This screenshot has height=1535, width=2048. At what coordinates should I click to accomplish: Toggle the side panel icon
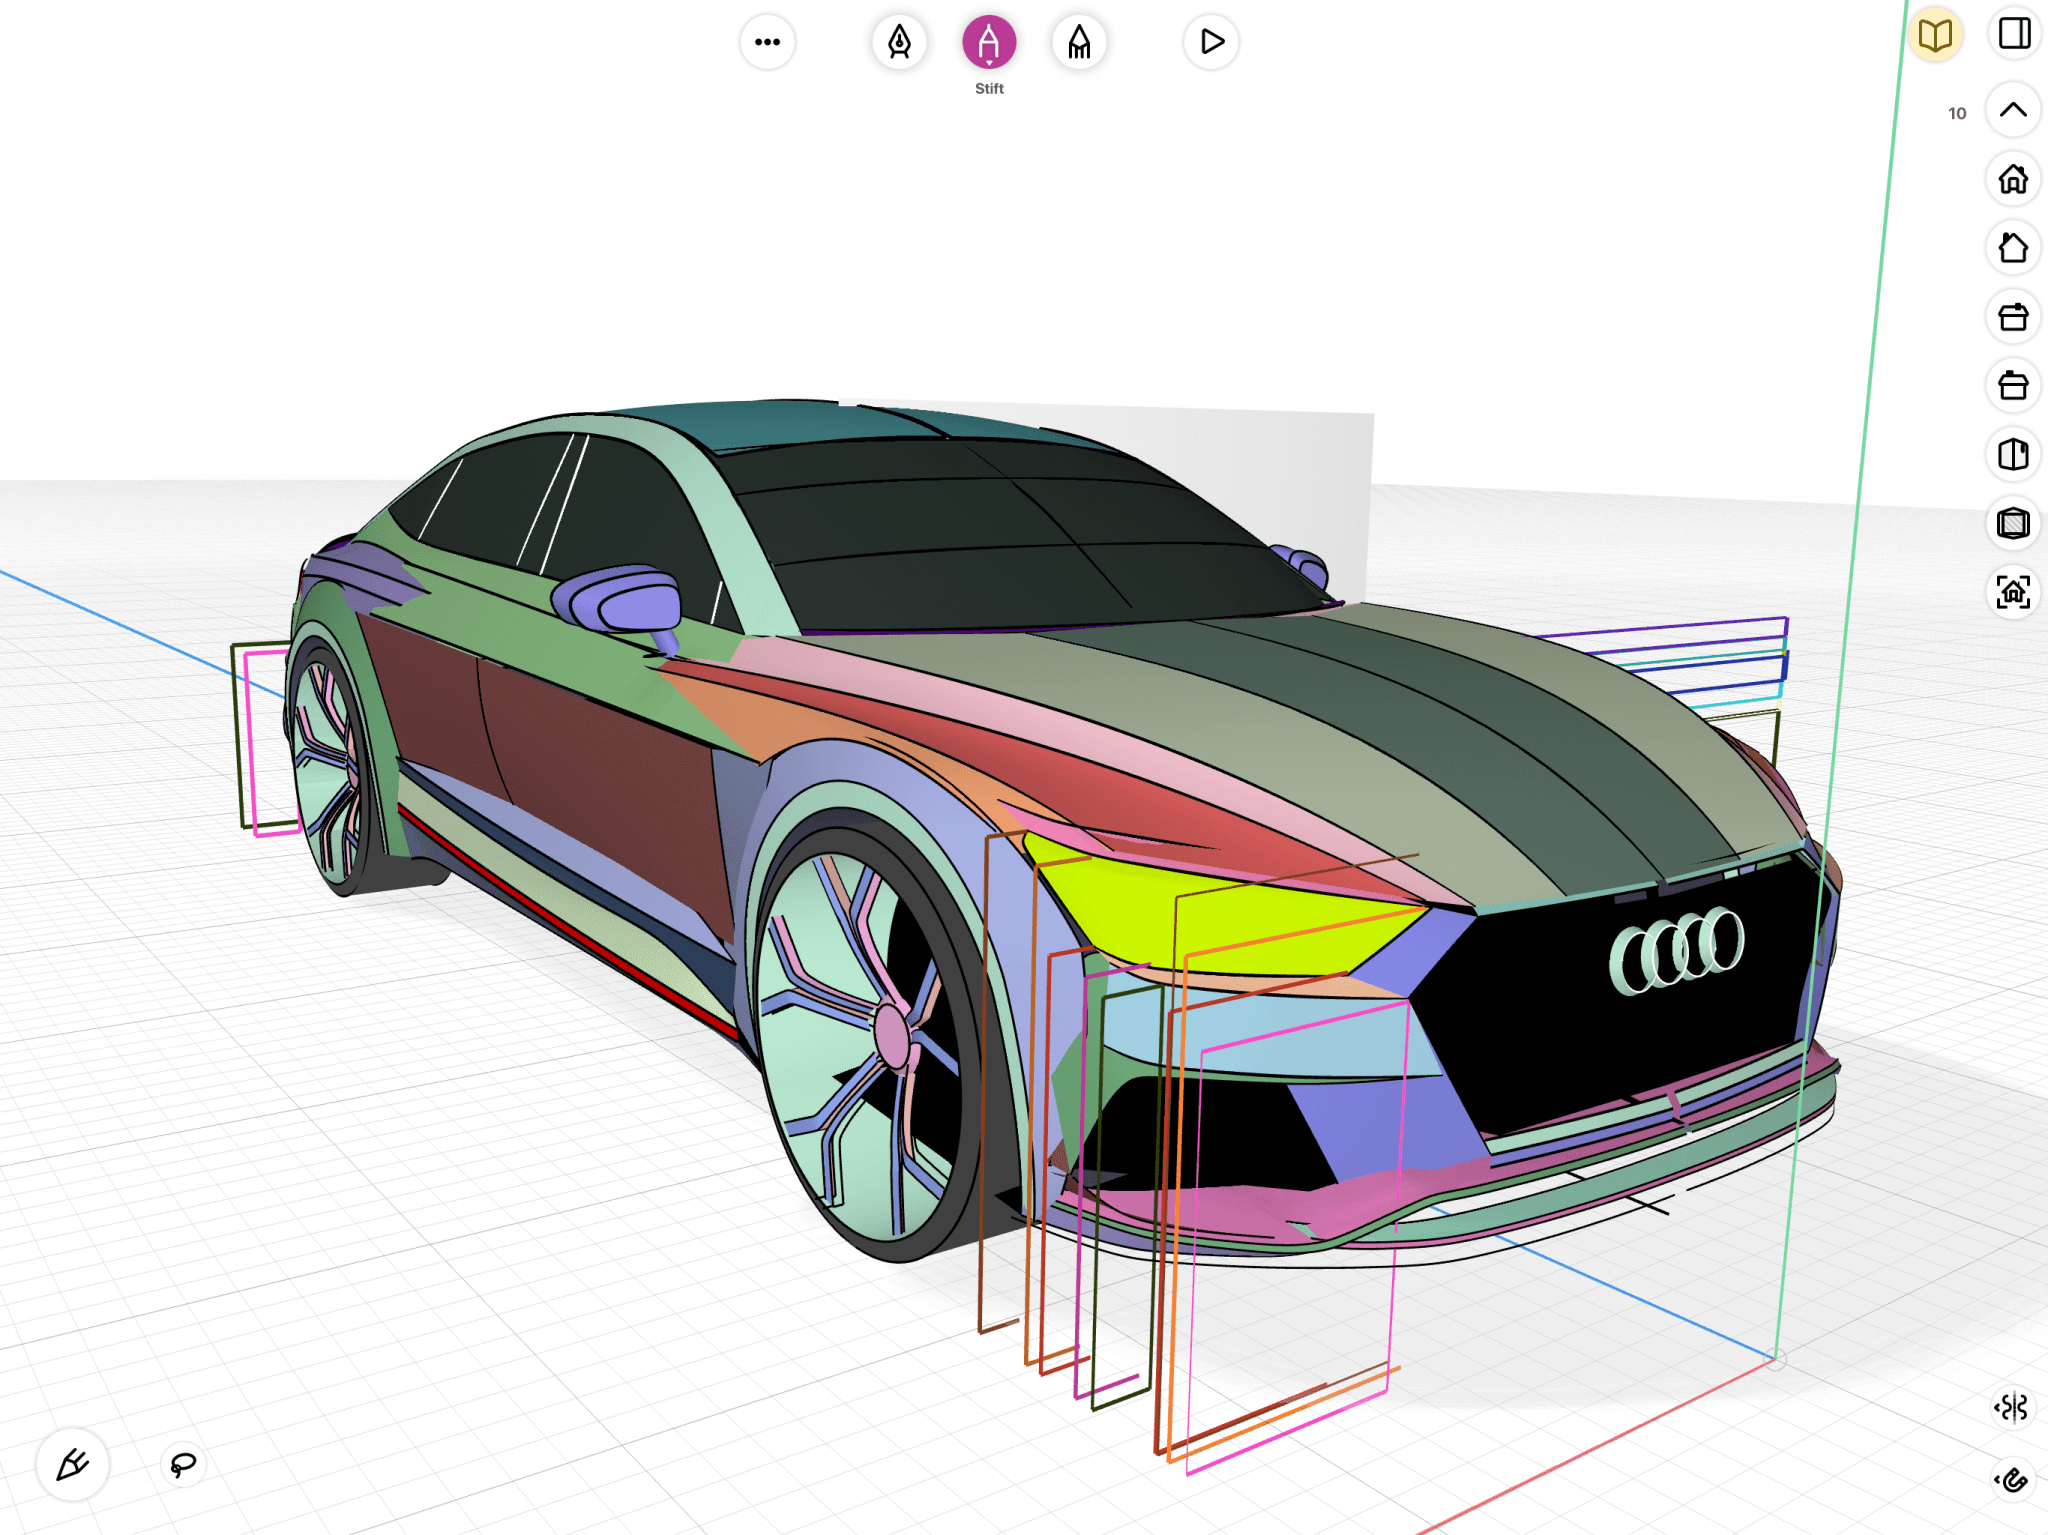[2014, 33]
